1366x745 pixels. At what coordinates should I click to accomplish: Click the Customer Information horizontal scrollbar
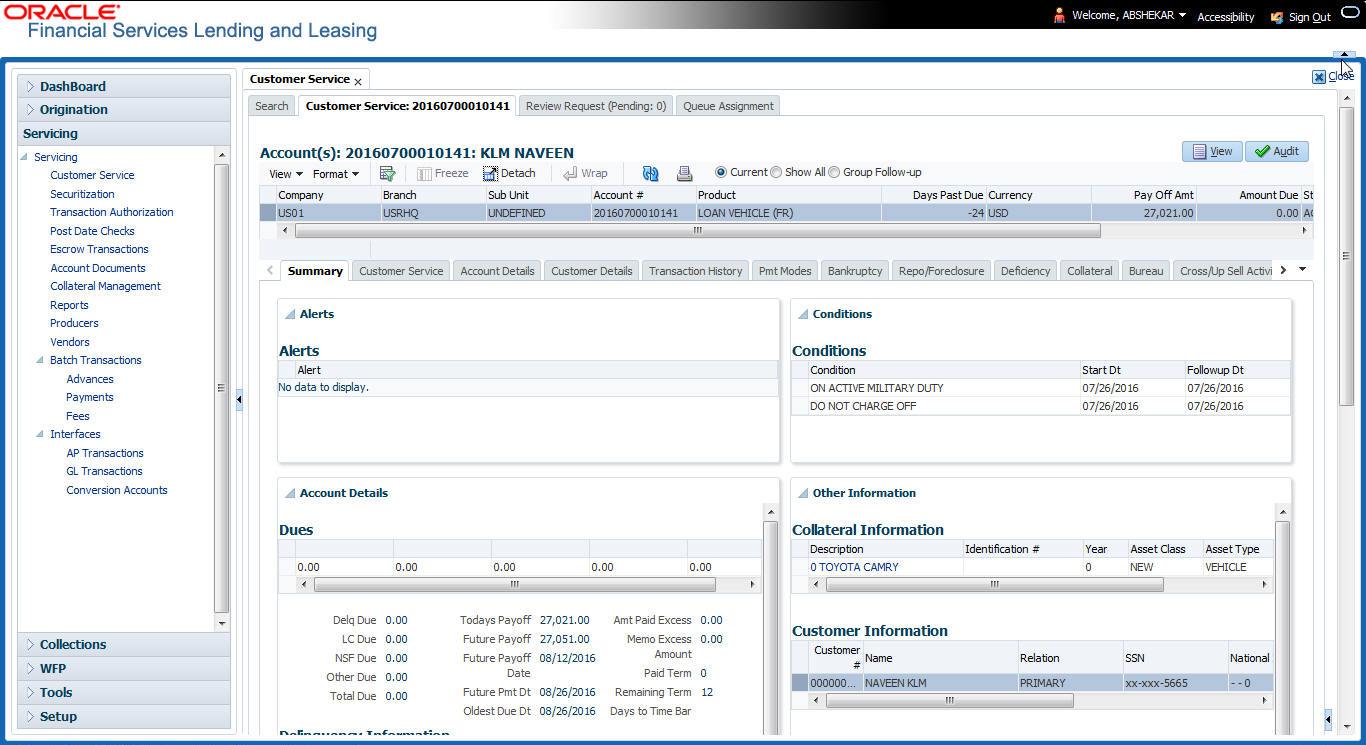[949, 700]
